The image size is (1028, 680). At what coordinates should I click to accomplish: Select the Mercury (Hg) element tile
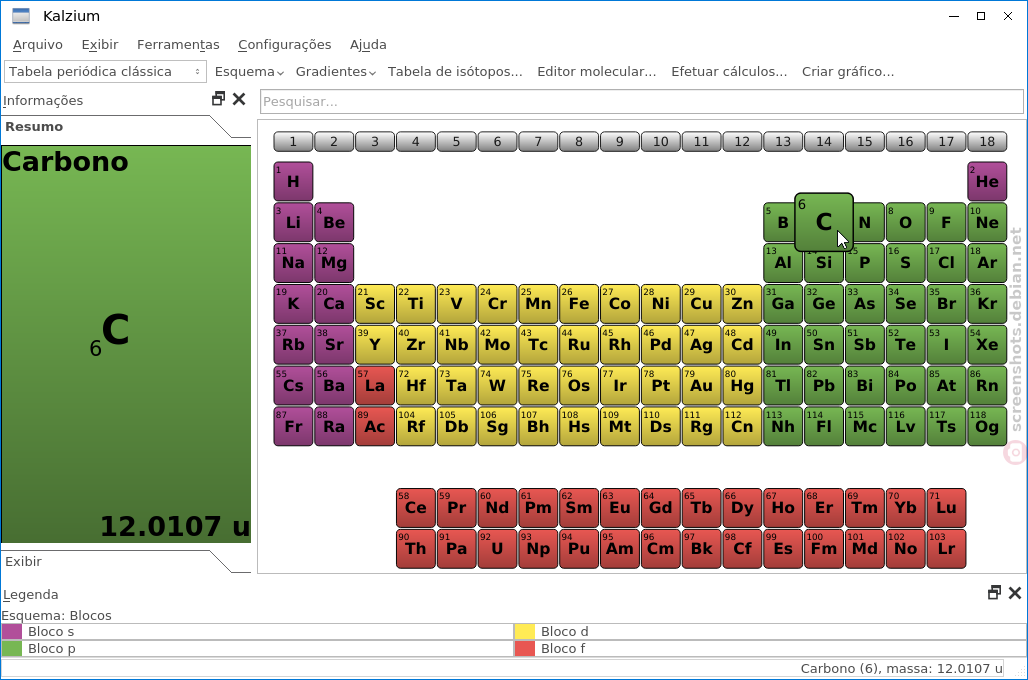(x=742, y=386)
